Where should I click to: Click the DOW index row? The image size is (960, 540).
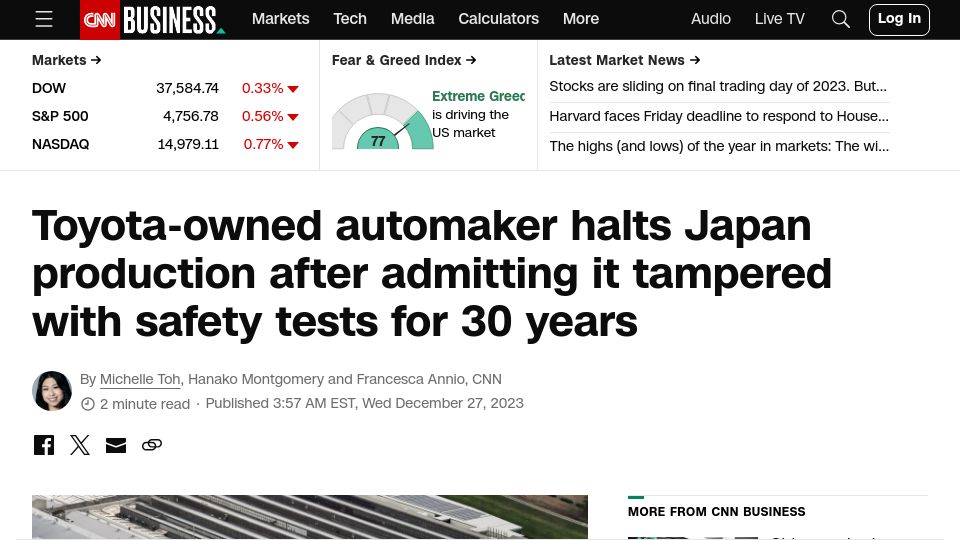pyautogui.click(x=165, y=88)
